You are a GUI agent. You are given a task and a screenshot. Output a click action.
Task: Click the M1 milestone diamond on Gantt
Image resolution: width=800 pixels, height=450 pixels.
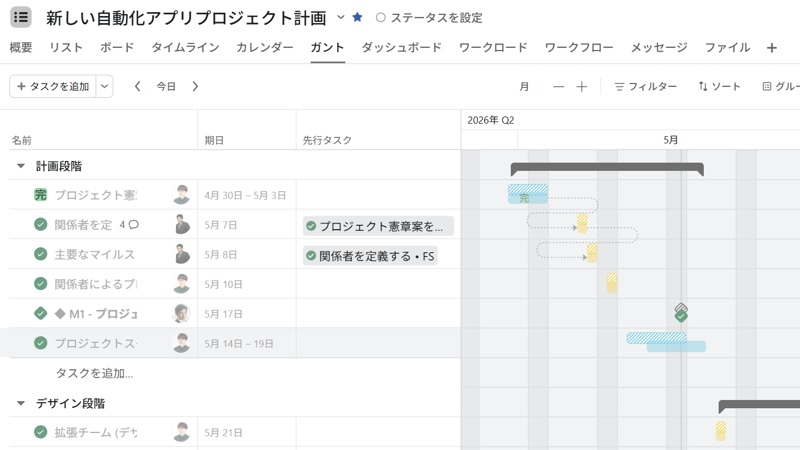[x=681, y=316]
